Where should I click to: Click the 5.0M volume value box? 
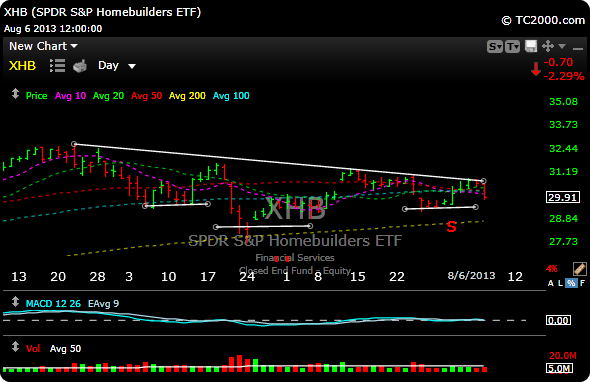(560, 368)
